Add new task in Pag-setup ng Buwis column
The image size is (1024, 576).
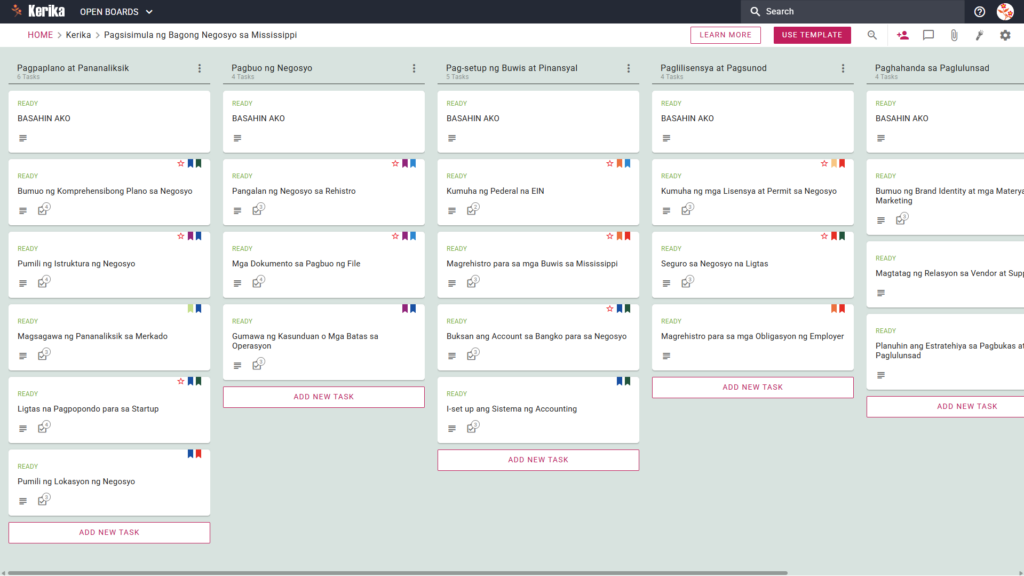click(538, 460)
